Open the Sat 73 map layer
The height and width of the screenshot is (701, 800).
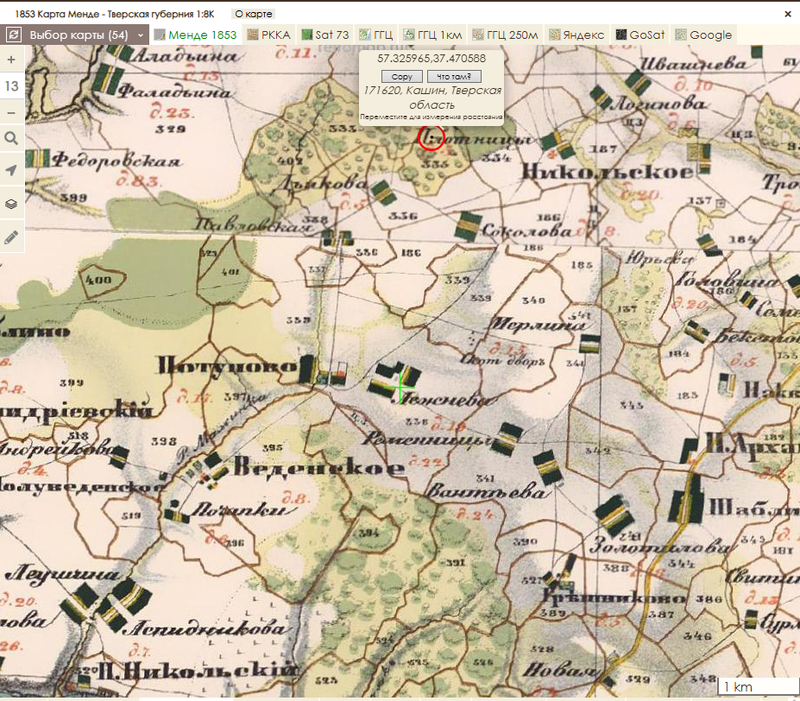(325, 35)
